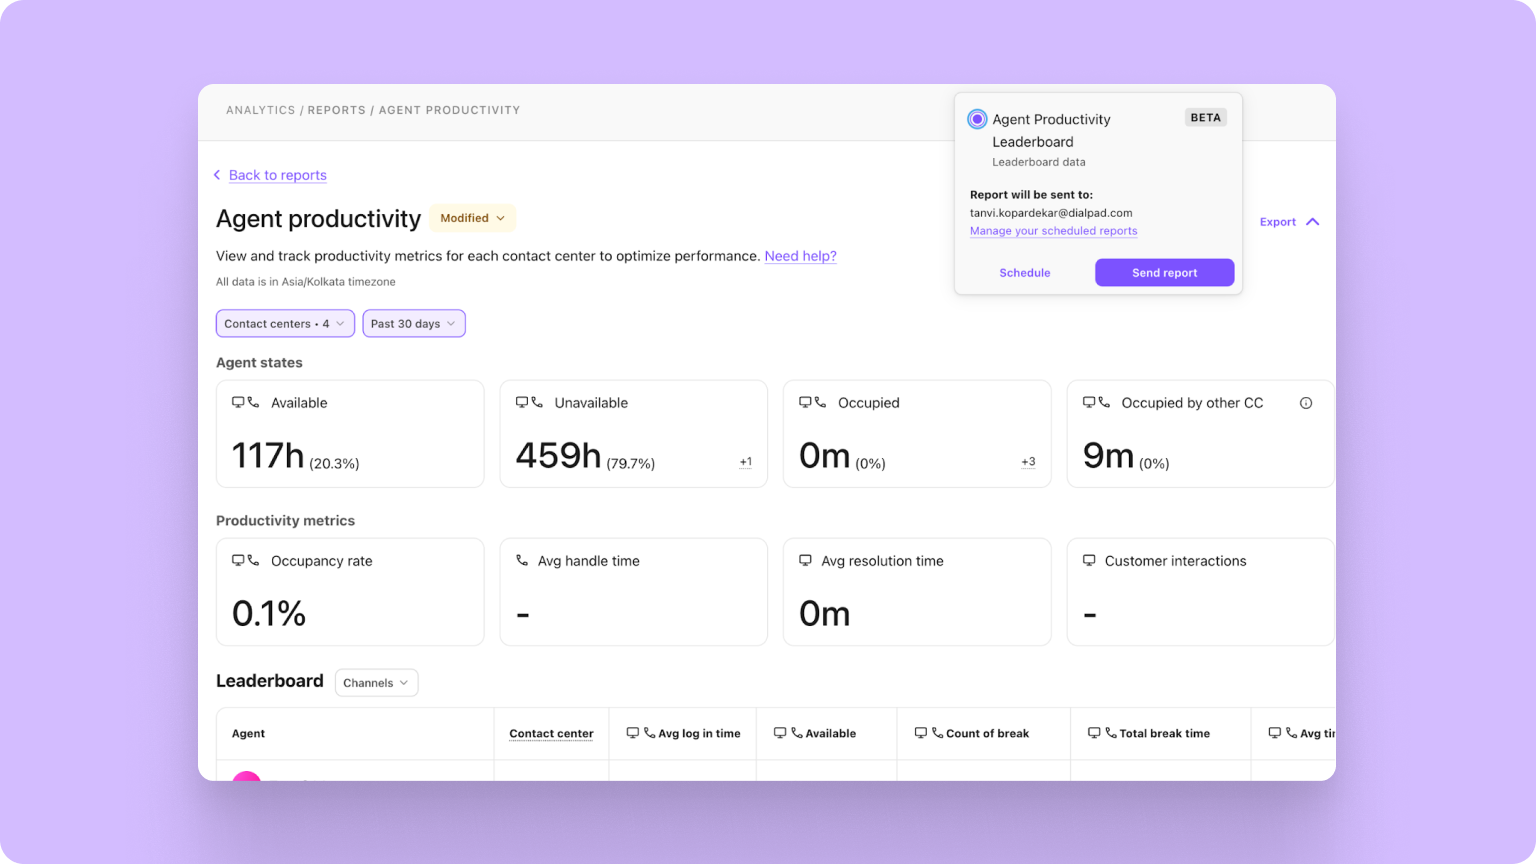Open REPORTS from the breadcrumb trail
This screenshot has height=864, width=1536.
click(337, 110)
